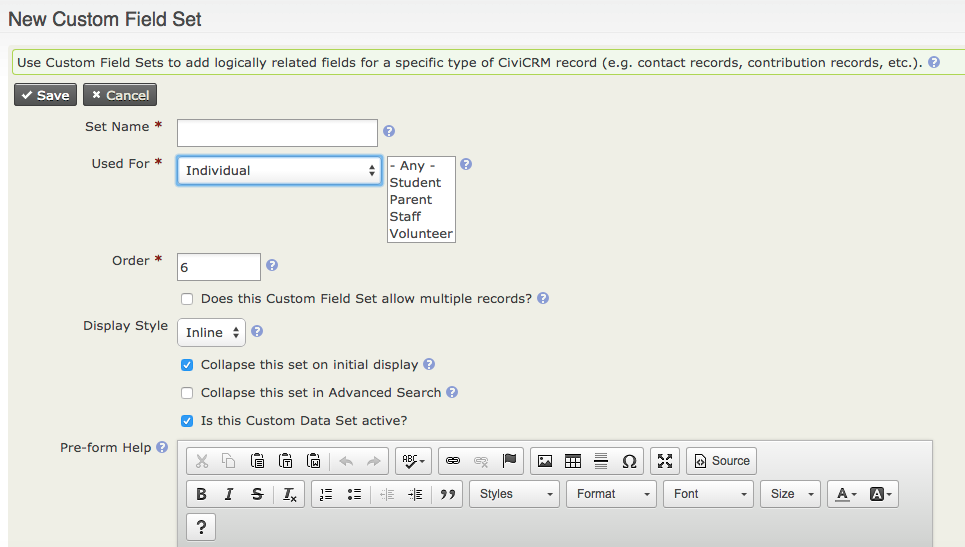Click the block quote icon

click(448, 494)
